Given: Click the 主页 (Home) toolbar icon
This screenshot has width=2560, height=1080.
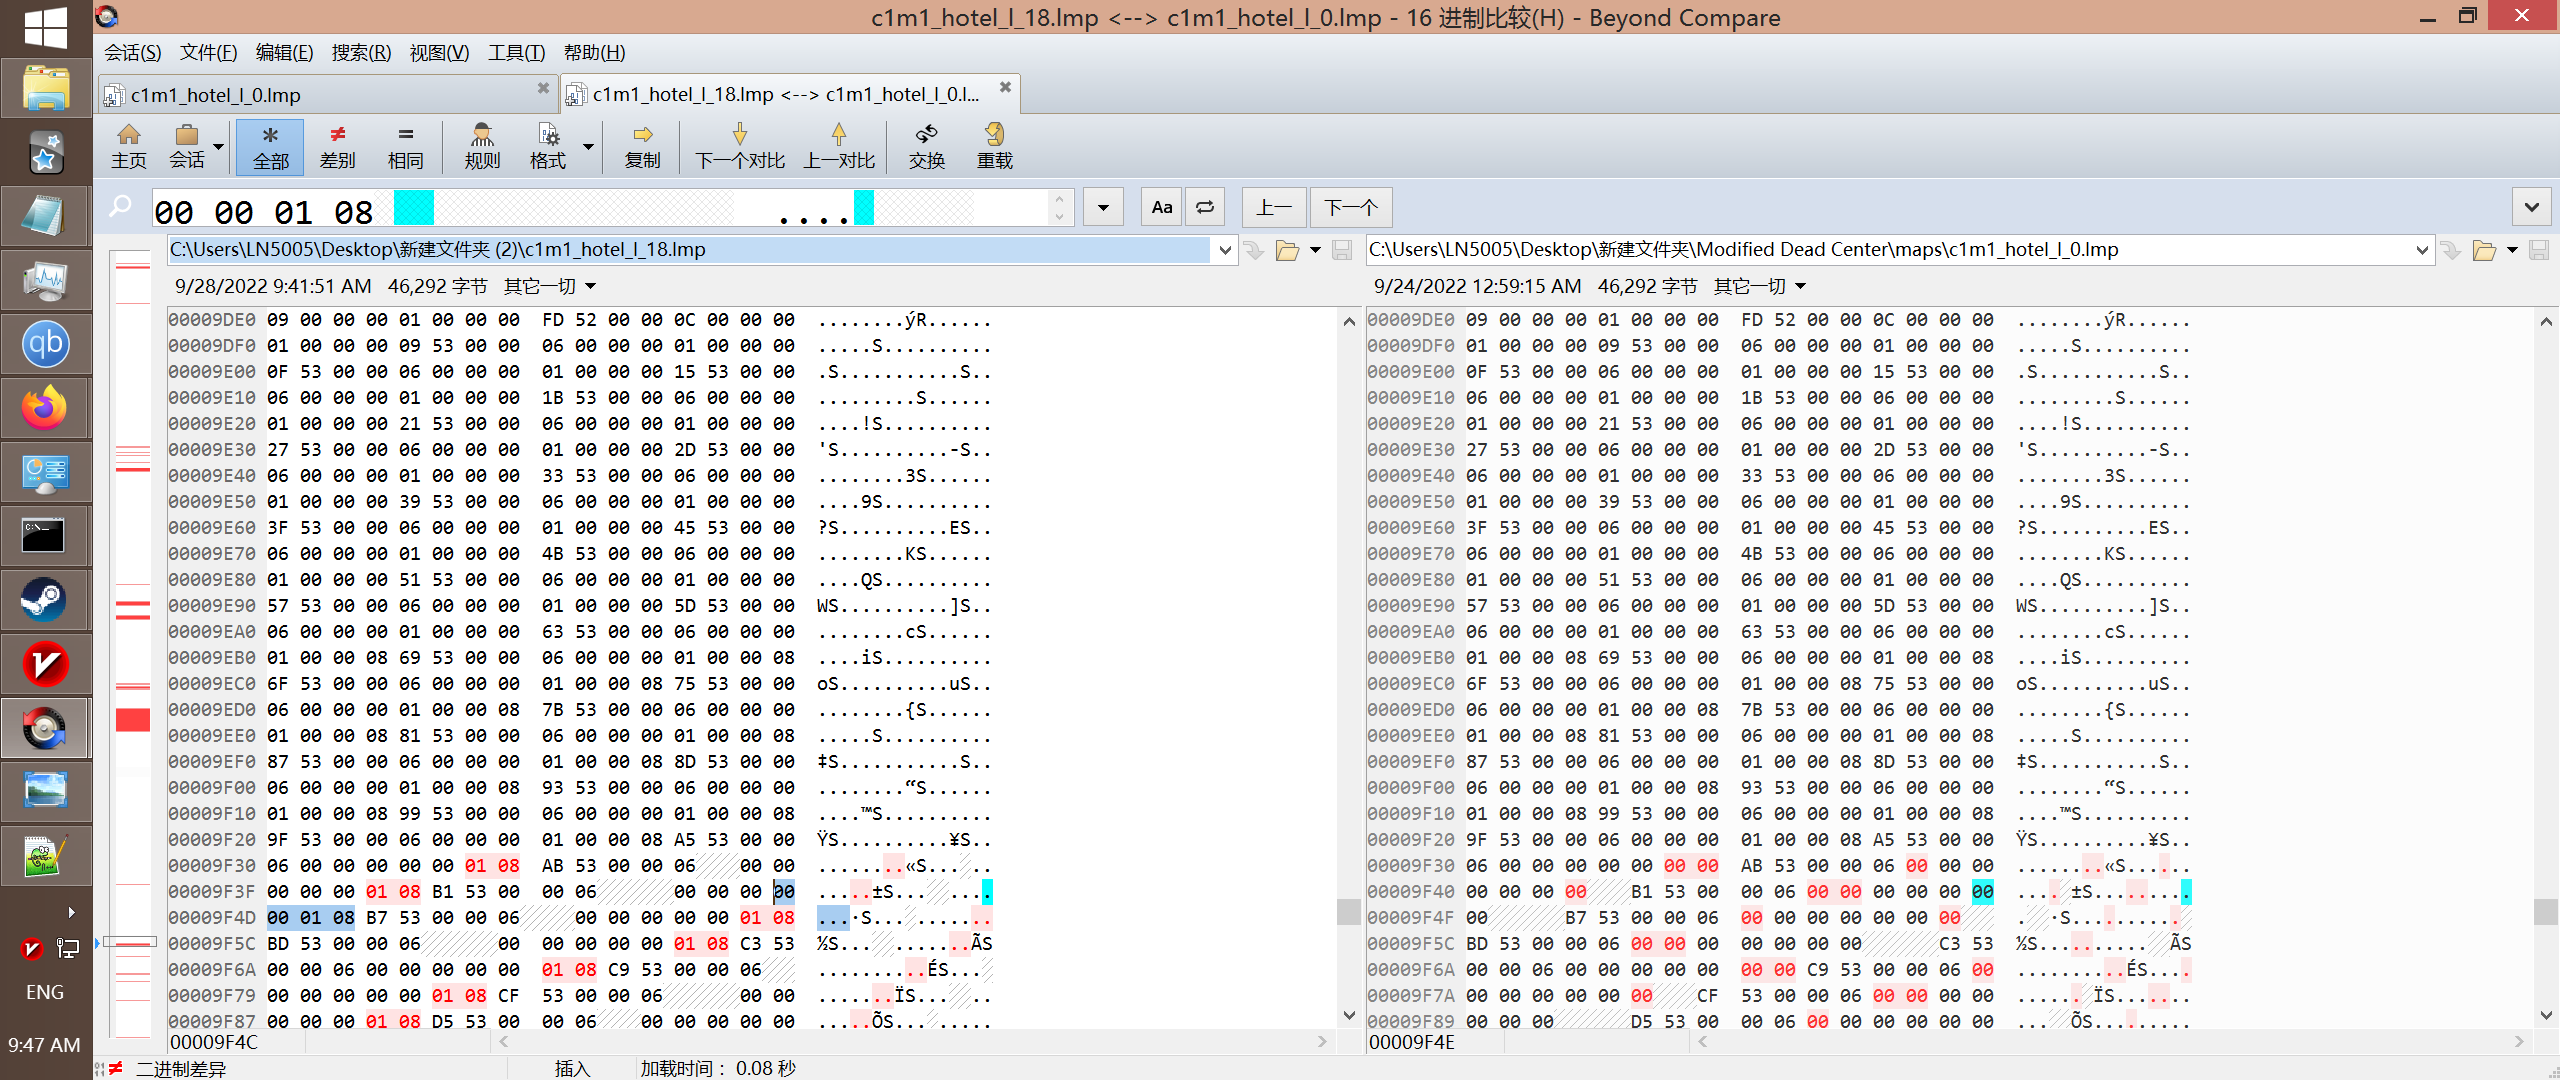Looking at the screenshot, I should 128,146.
